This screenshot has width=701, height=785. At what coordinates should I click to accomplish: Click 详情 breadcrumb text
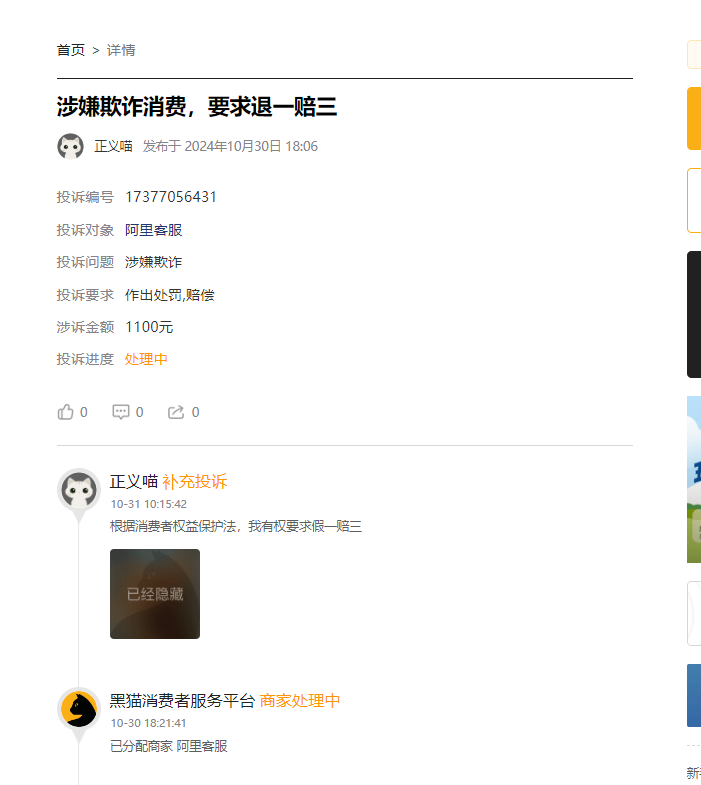pos(121,50)
